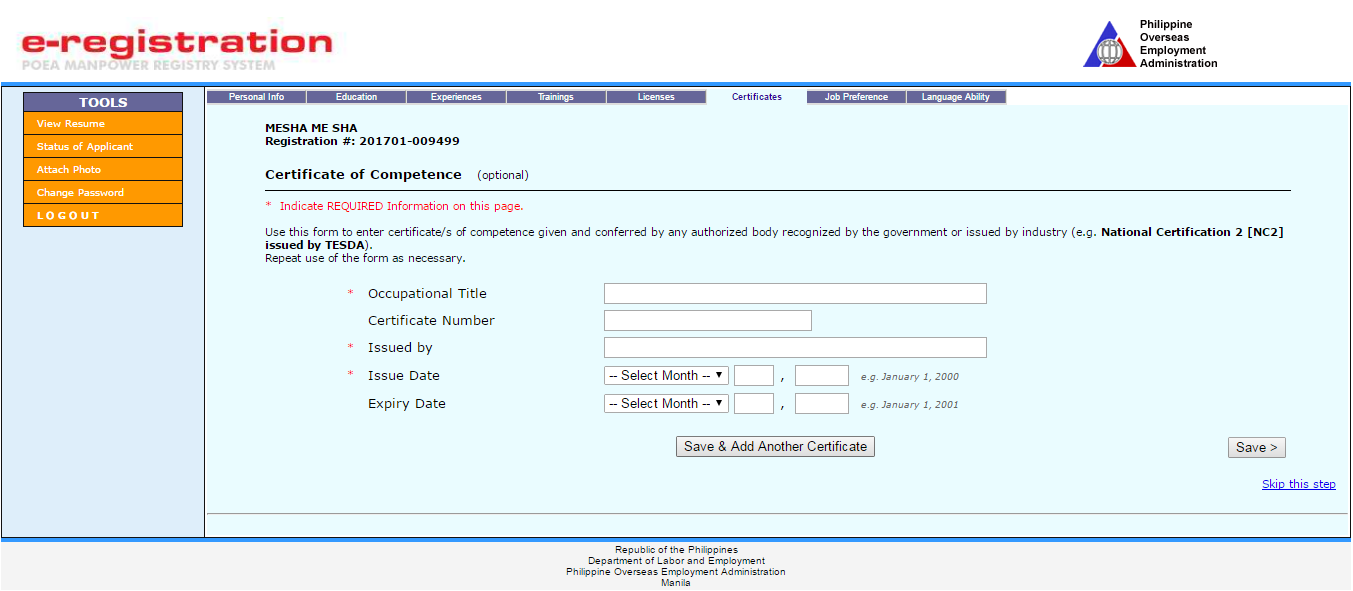Click LOGOUT in the Tools sidebar

click(102, 215)
